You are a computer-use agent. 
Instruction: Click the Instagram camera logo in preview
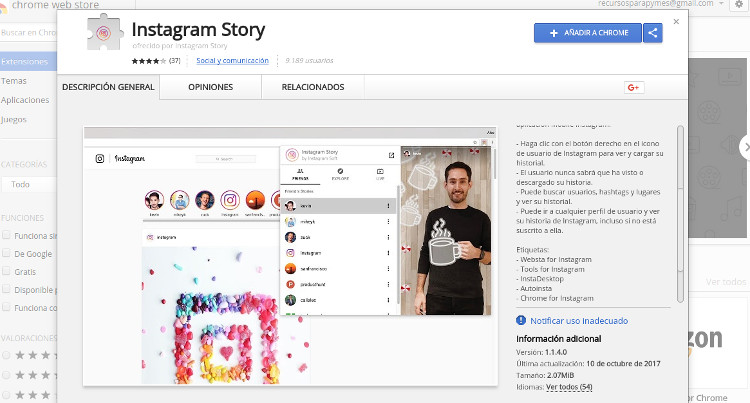tap(99, 159)
